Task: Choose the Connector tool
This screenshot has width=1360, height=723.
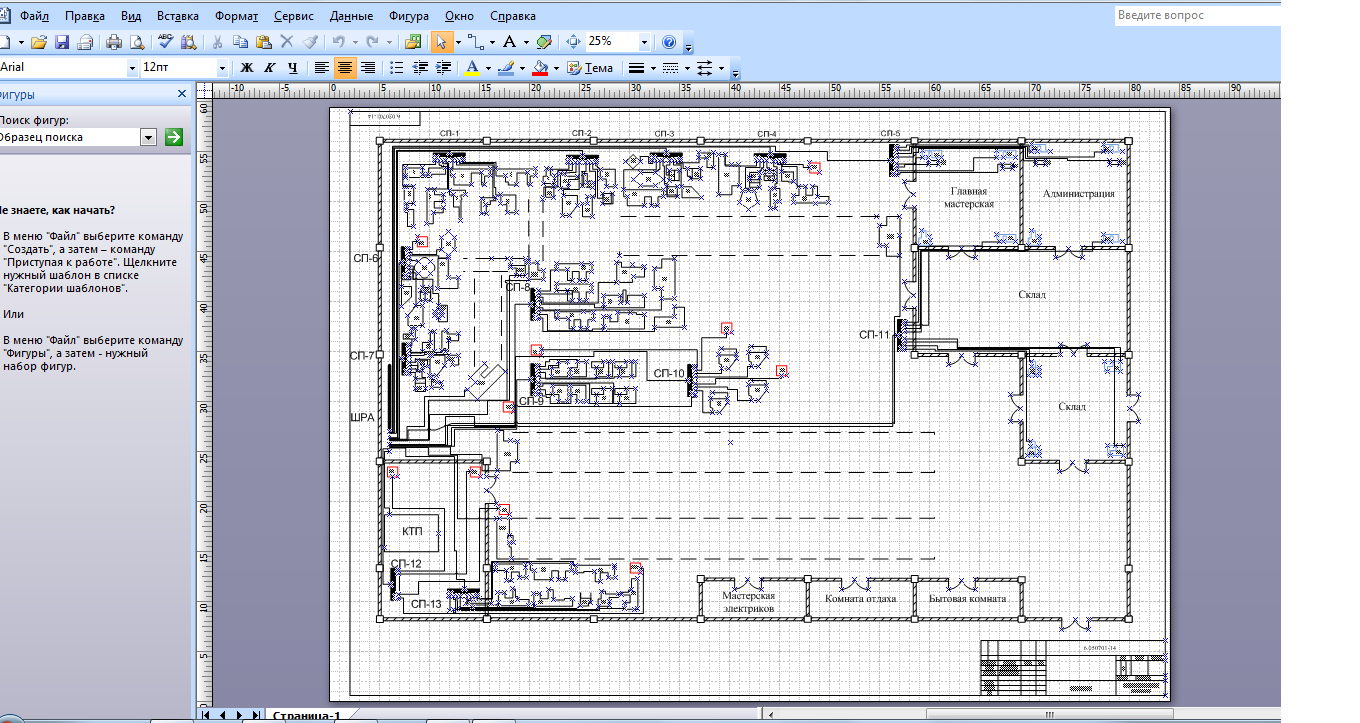Action: click(476, 42)
